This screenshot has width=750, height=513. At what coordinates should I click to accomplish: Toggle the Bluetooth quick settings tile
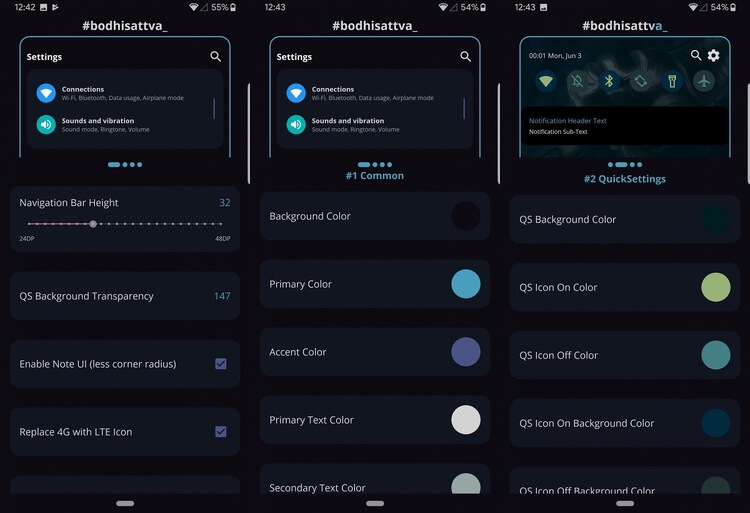point(608,81)
